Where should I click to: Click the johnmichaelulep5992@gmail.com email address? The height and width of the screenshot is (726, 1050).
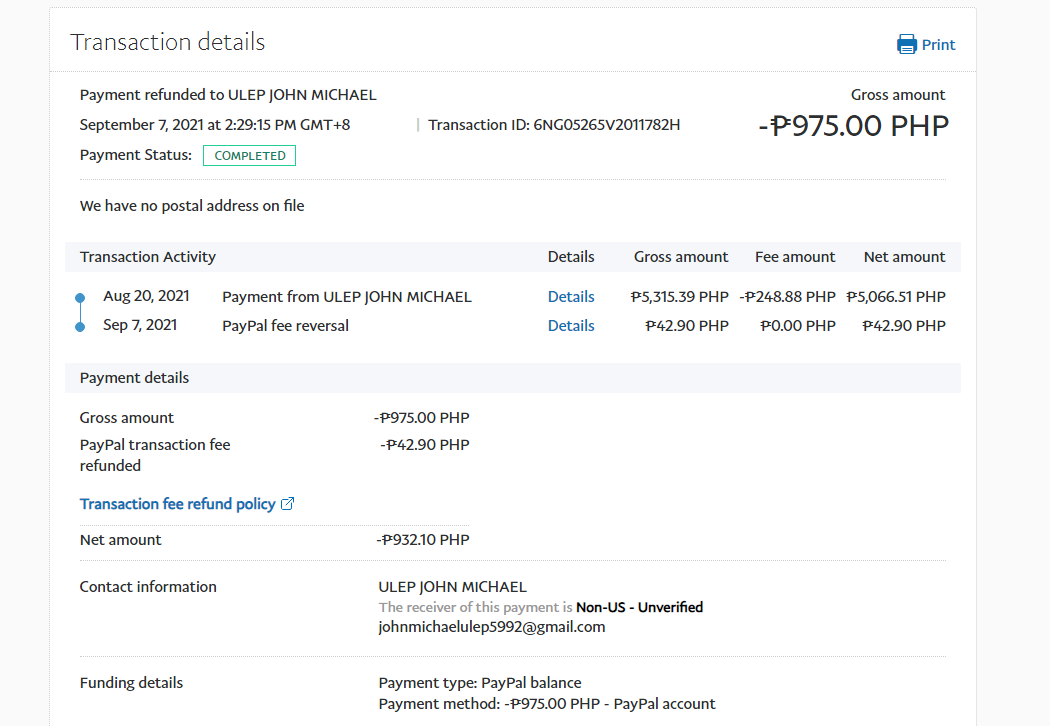(x=492, y=627)
